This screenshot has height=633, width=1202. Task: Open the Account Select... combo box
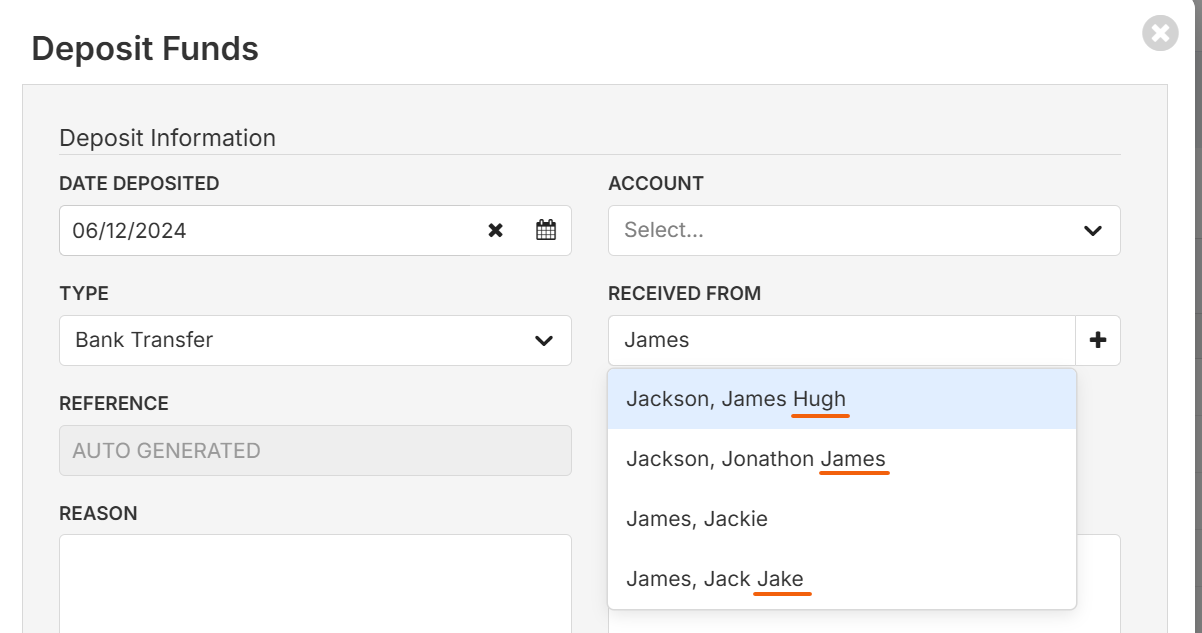pos(864,230)
